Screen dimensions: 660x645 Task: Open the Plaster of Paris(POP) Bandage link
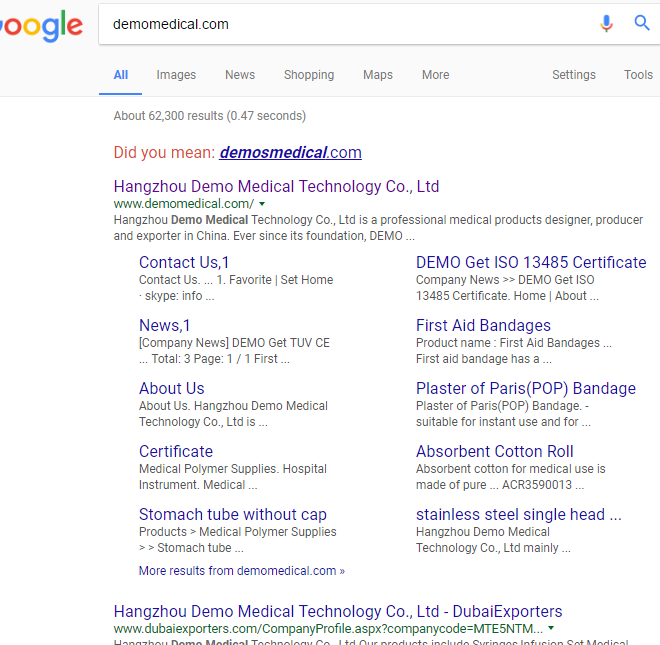click(x=526, y=389)
